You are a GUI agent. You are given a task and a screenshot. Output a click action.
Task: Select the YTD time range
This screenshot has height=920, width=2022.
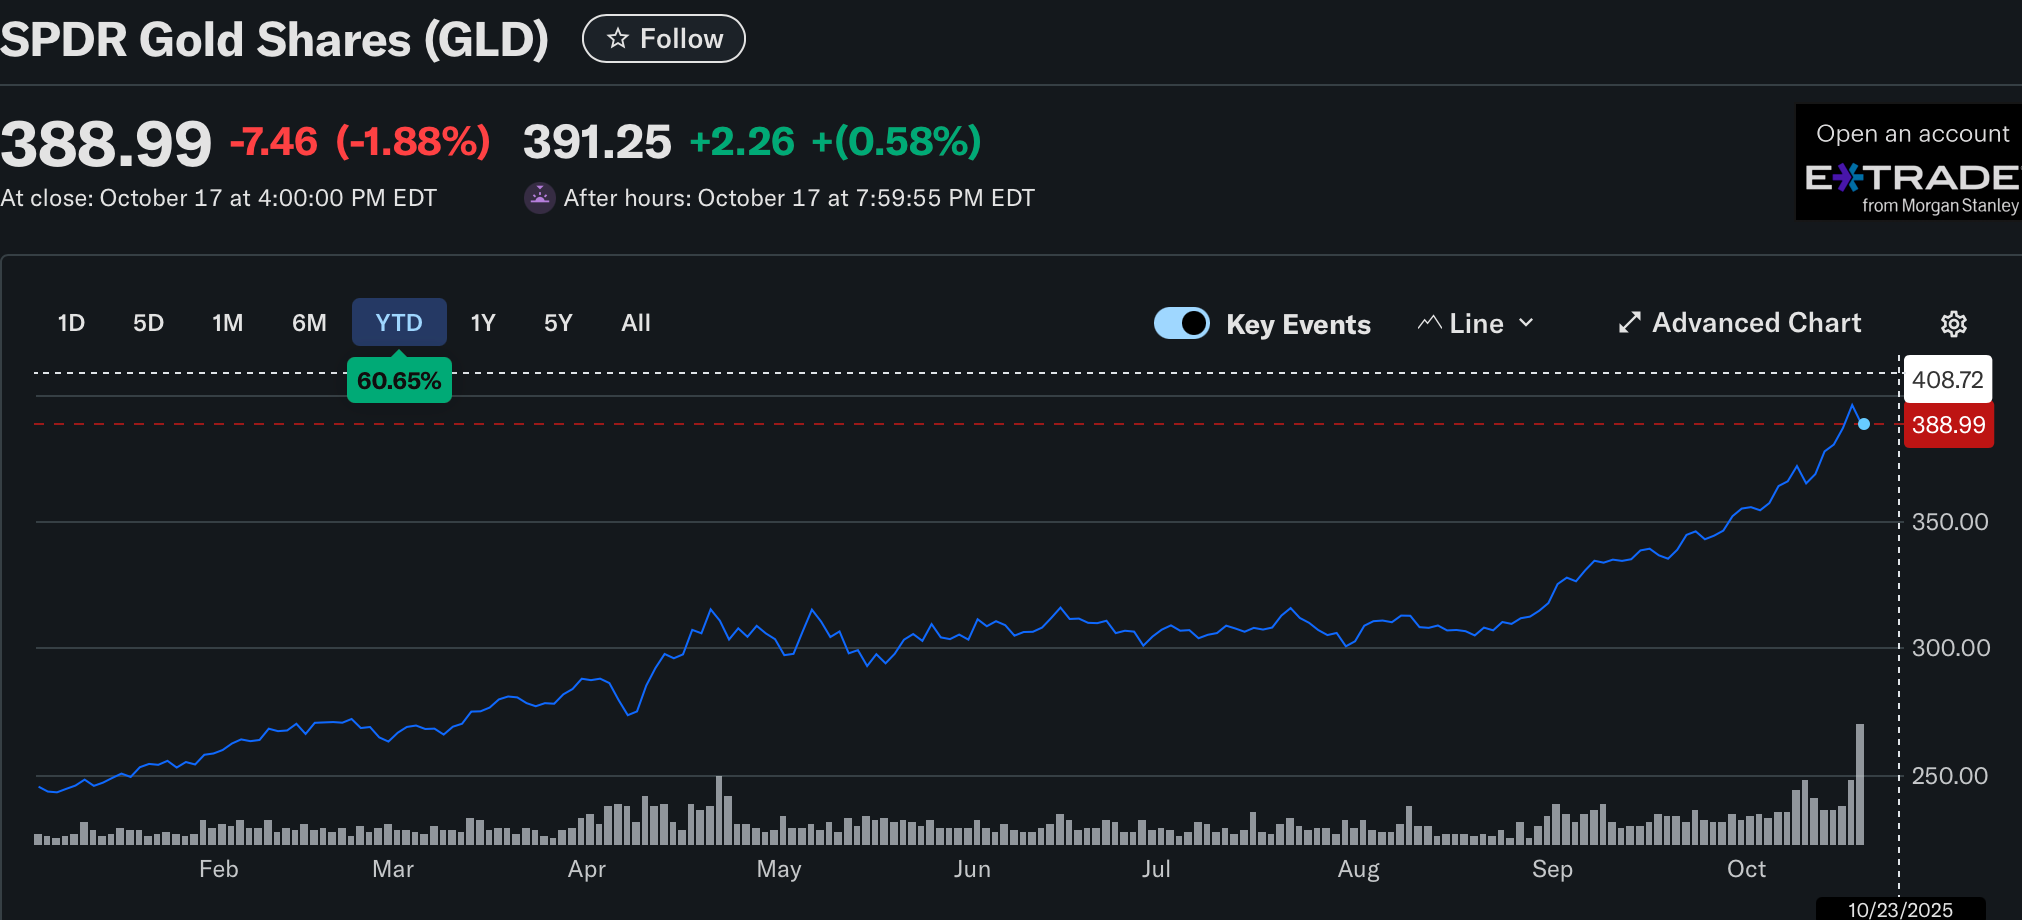[399, 323]
